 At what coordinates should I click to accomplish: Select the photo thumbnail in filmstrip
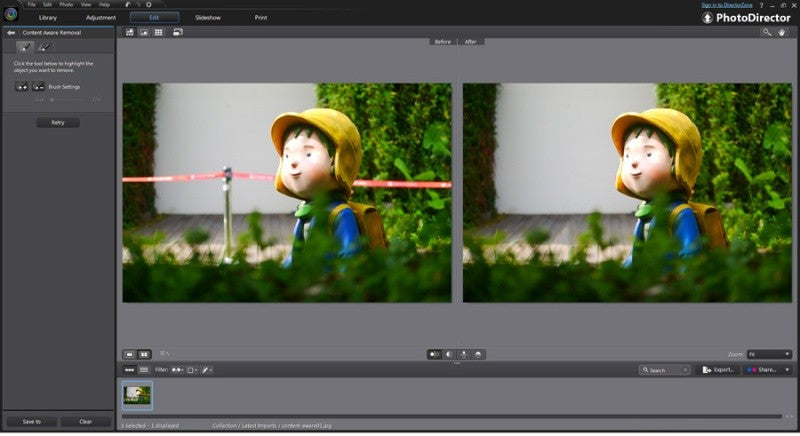click(137, 395)
